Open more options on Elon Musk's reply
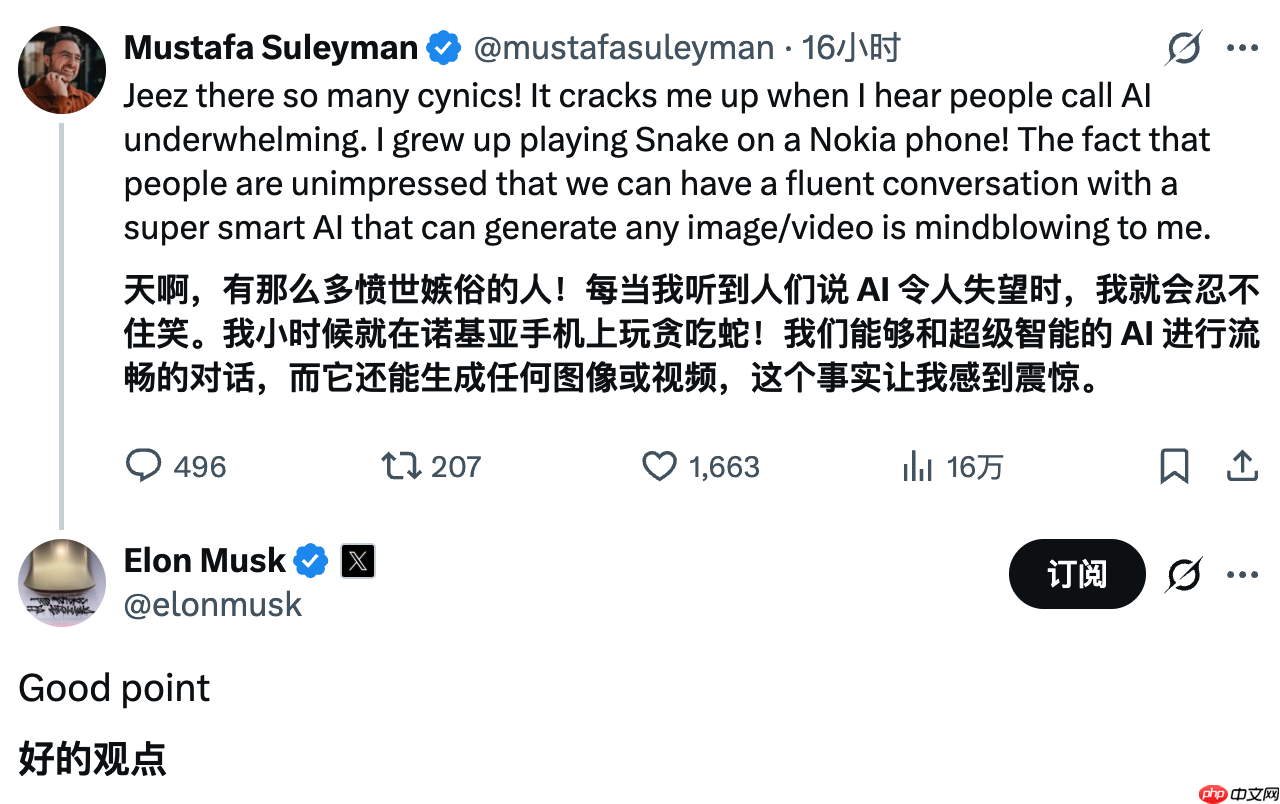 [x=1242, y=575]
